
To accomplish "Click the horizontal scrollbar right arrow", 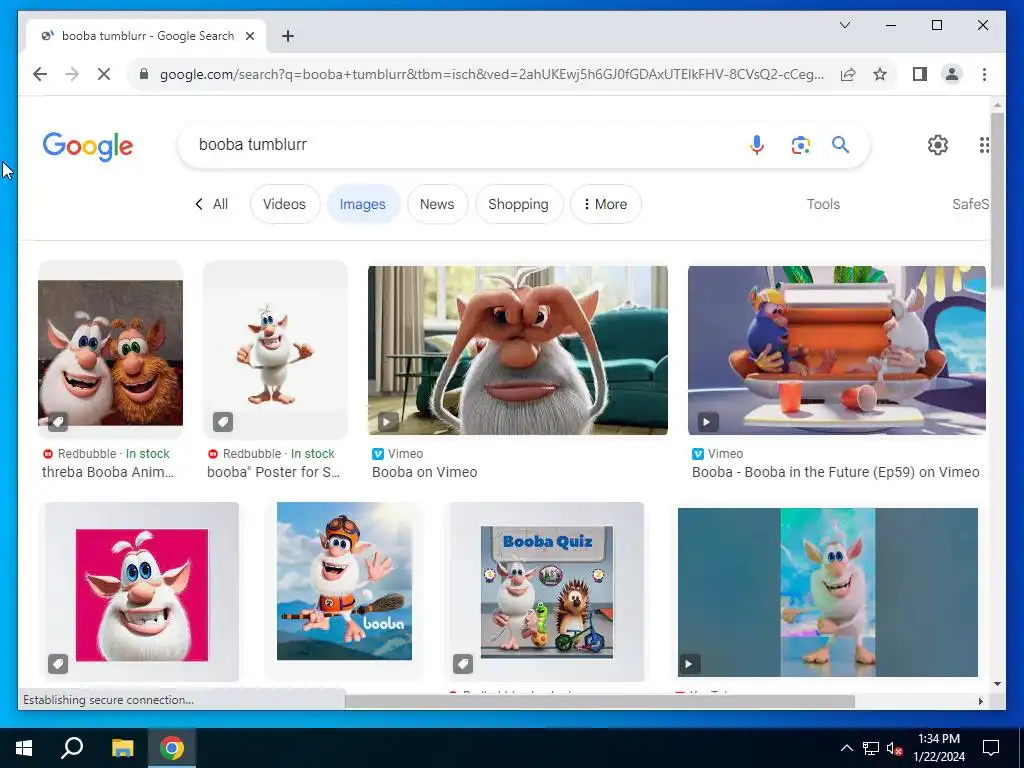I will pyautogui.click(x=980, y=701).
